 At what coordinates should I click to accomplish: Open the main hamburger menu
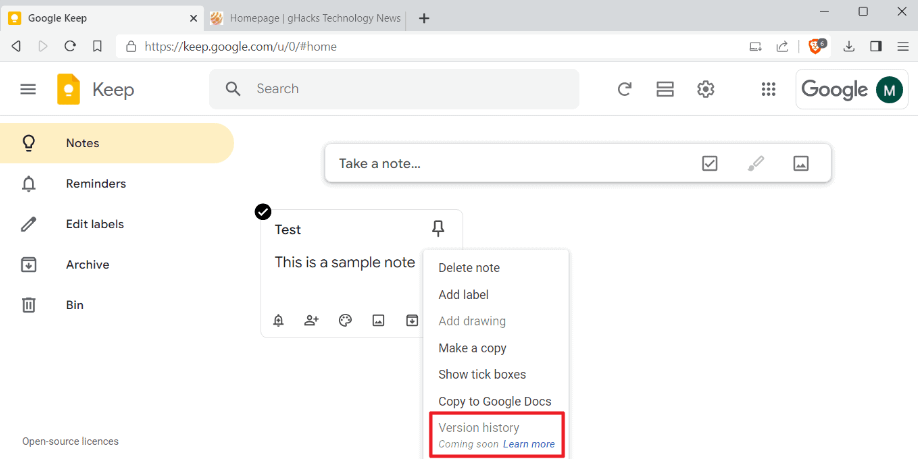pos(28,89)
